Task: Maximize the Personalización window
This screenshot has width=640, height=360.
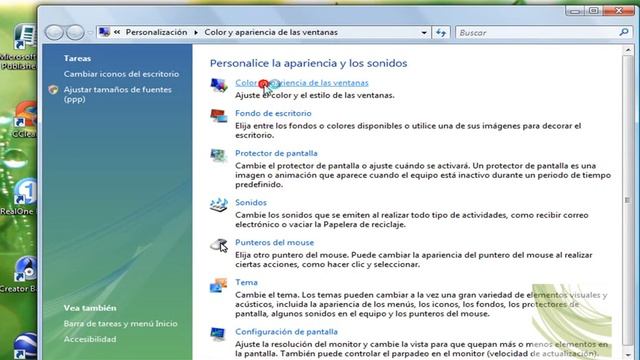Action: (594, 11)
